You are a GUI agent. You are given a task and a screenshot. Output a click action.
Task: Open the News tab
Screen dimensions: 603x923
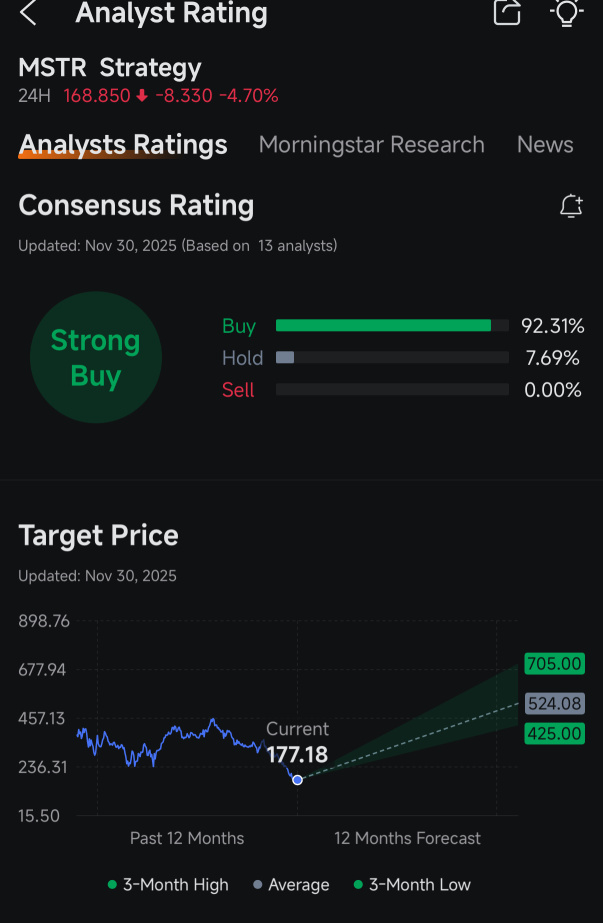coord(545,144)
